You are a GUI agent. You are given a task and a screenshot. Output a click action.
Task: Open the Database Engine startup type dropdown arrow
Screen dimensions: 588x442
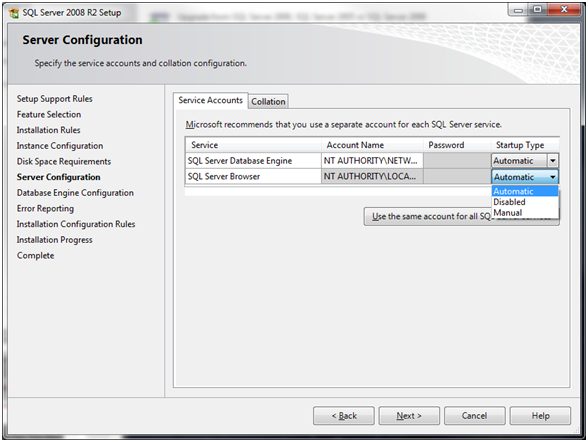[x=552, y=161]
